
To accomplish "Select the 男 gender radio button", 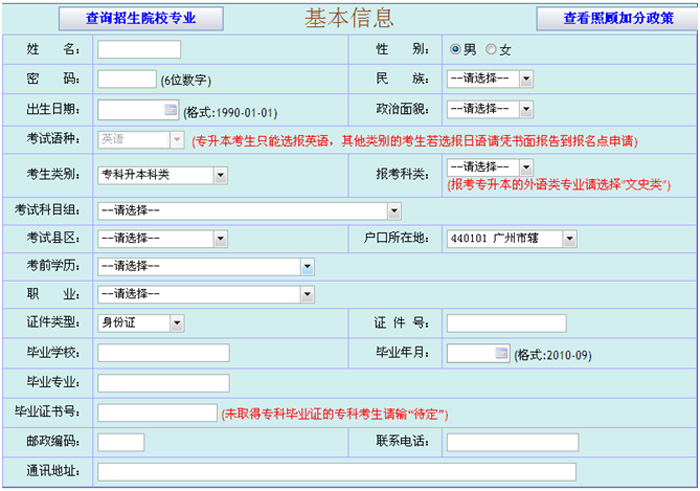I will [456, 49].
